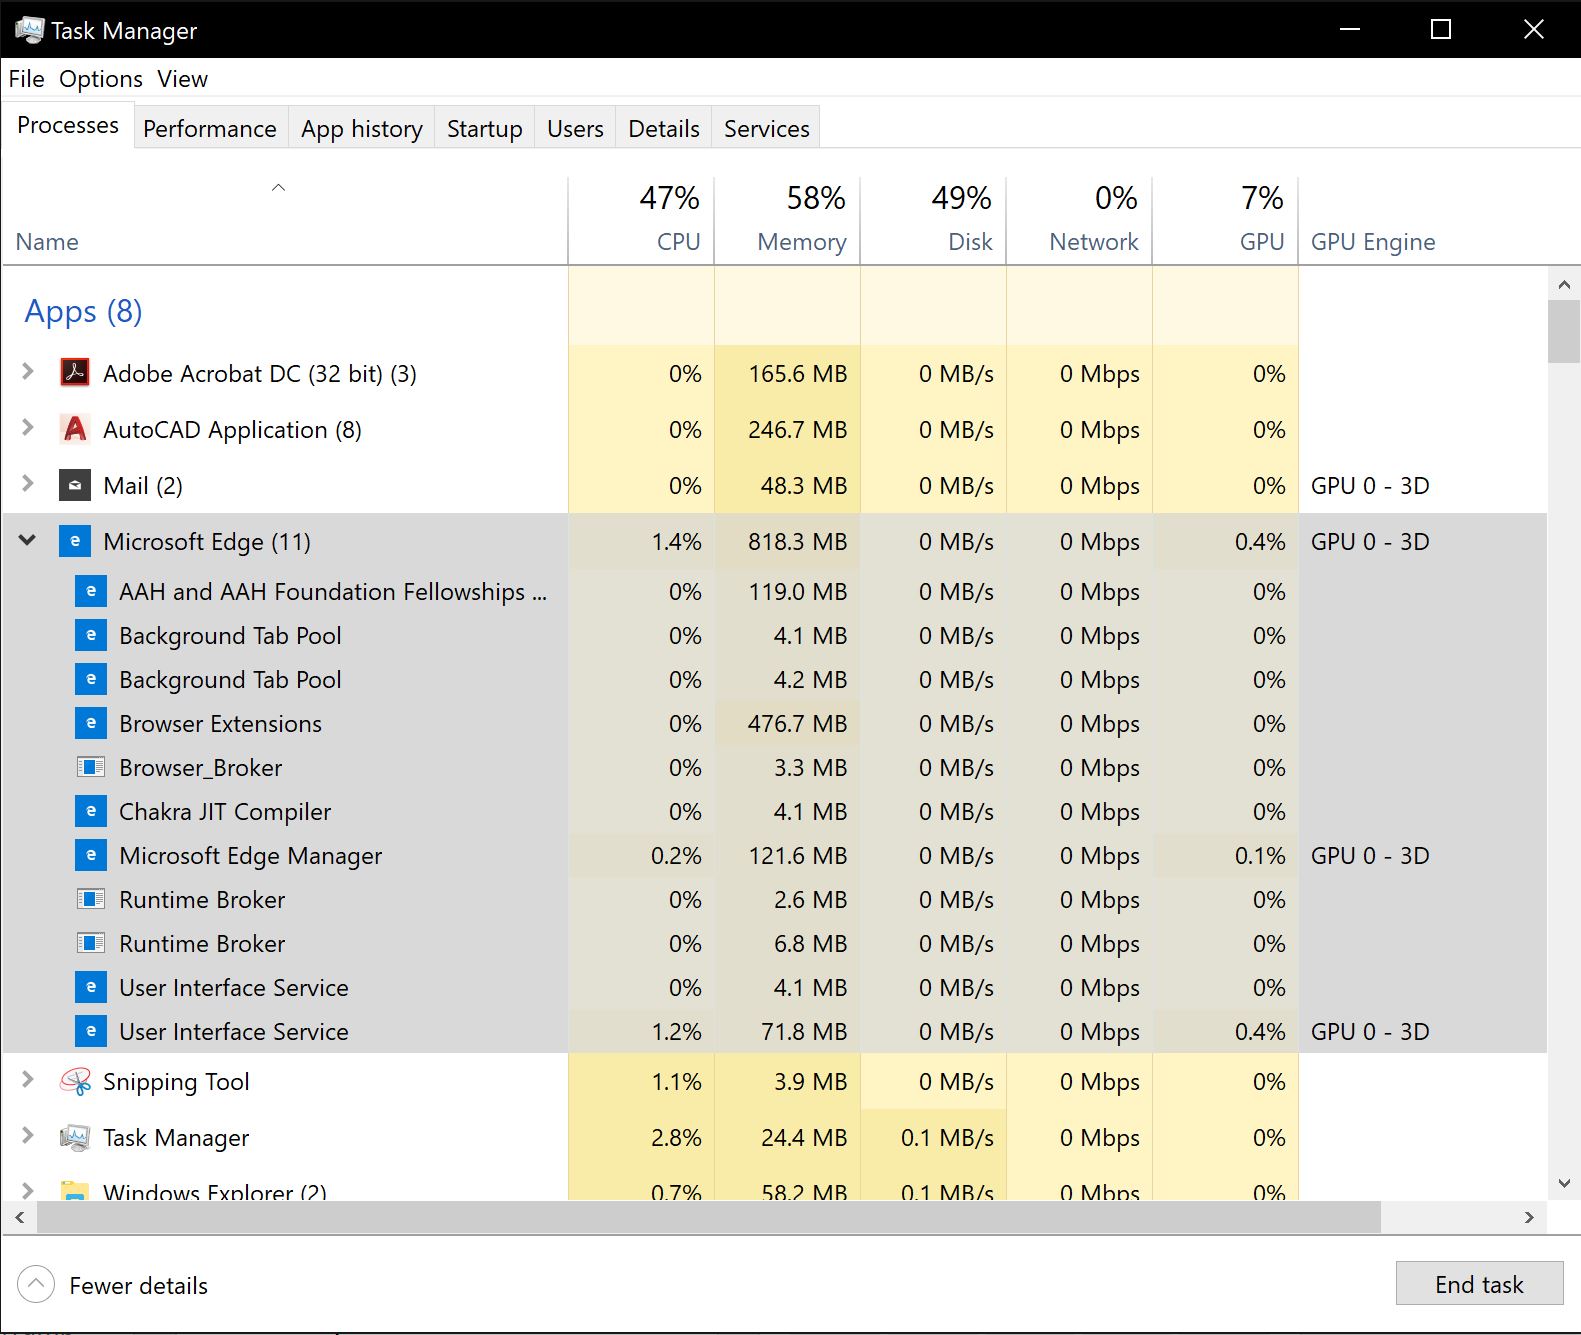Click the End task button
Viewport: 1581px width, 1335px height.
click(x=1479, y=1284)
